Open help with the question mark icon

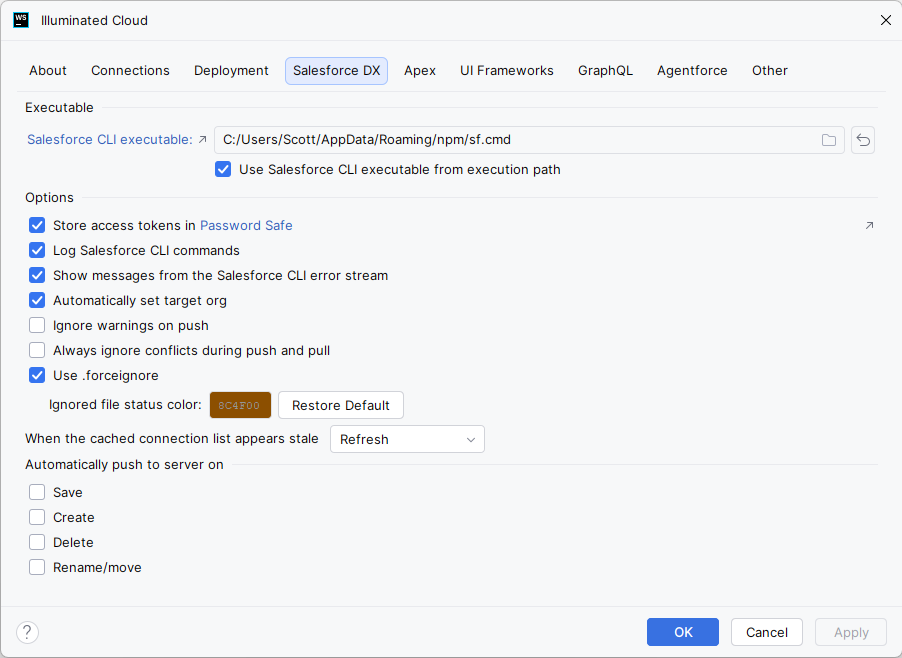point(28,632)
